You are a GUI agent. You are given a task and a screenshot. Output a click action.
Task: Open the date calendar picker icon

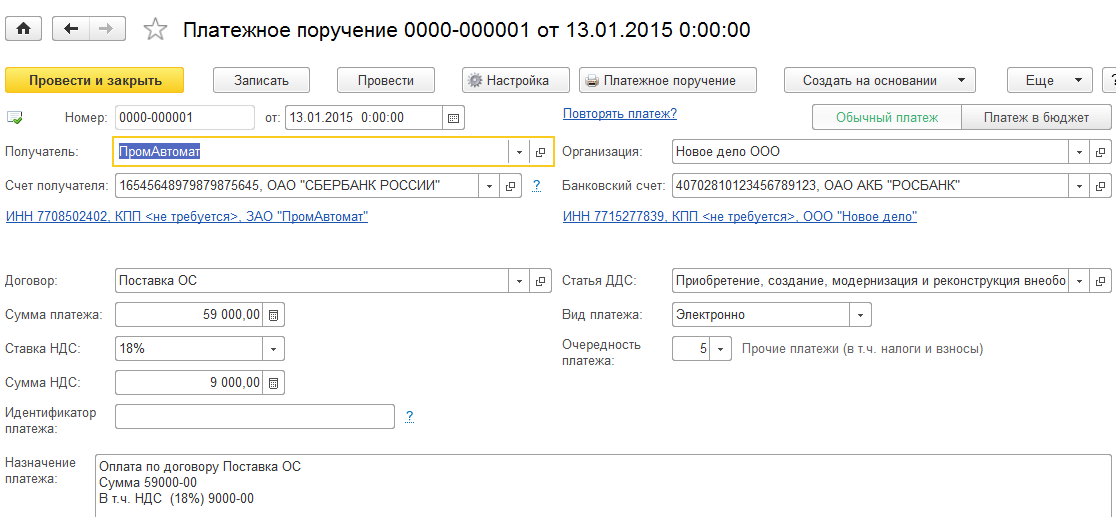(454, 118)
